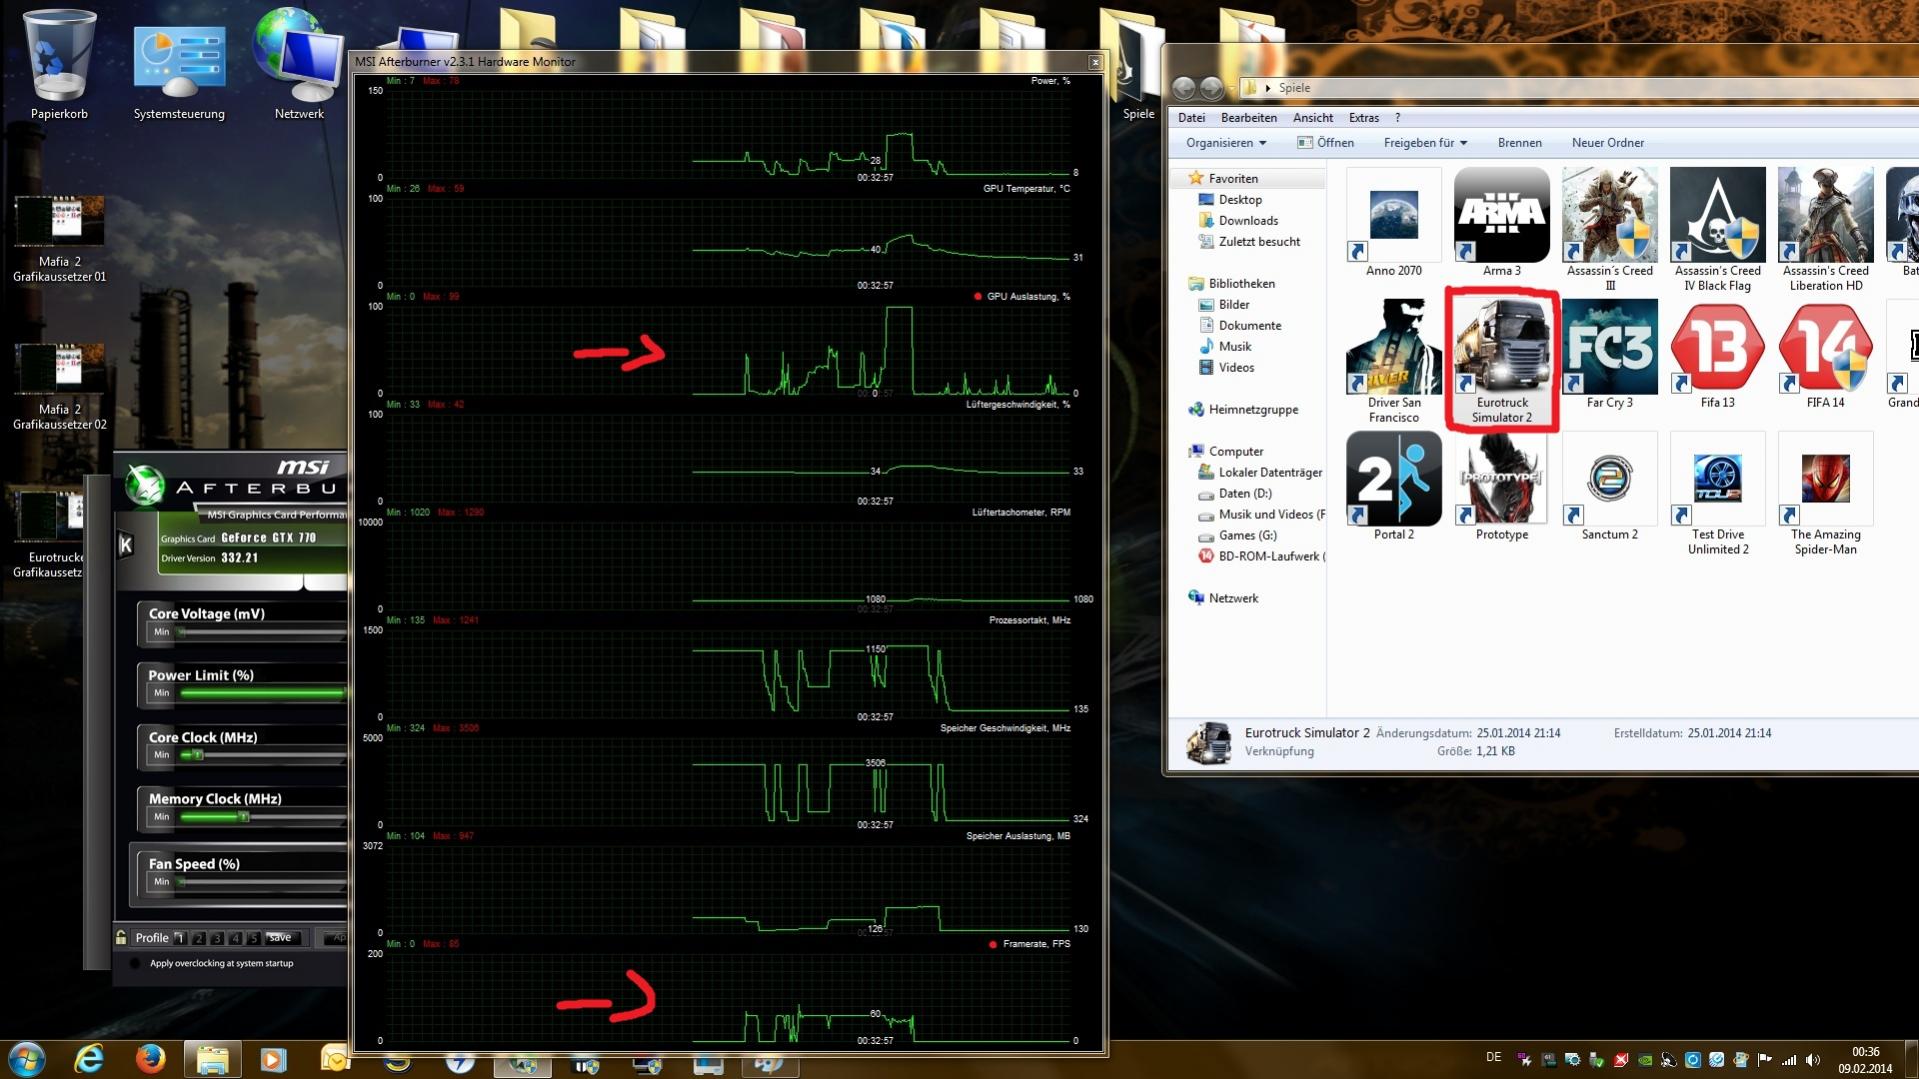This screenshot has height=1079, width=1919.
Task: Launch the Far Cry 3 shortcut
Action: [1609, 356]
